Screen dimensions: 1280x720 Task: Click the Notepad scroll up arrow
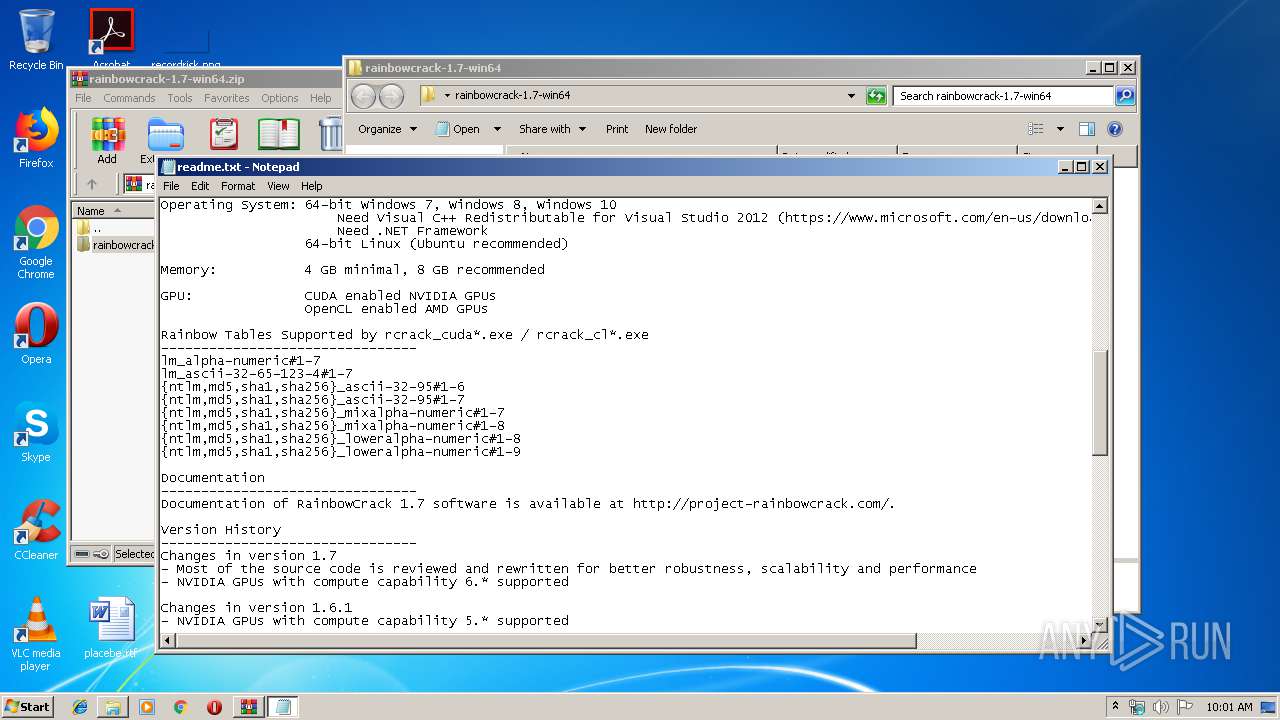click(x=1100, y=206)
